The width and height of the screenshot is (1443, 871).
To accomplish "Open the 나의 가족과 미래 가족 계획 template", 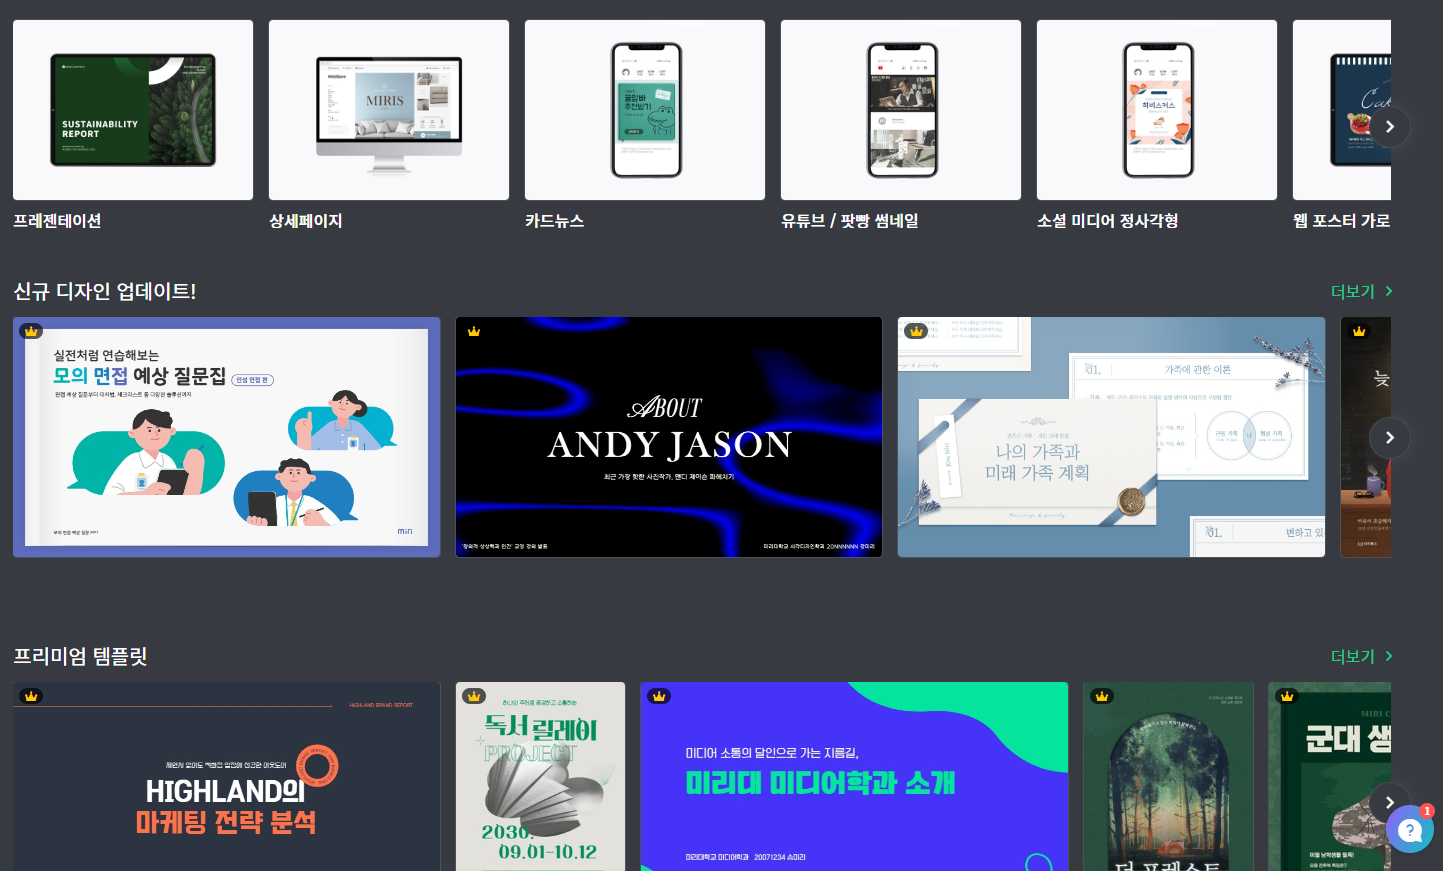I will pos(1111,437).
